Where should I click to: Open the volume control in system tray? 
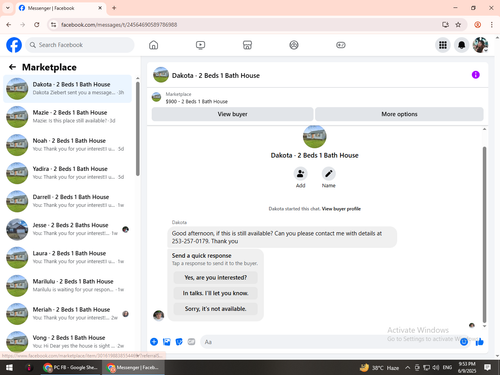tap(436, 368)
